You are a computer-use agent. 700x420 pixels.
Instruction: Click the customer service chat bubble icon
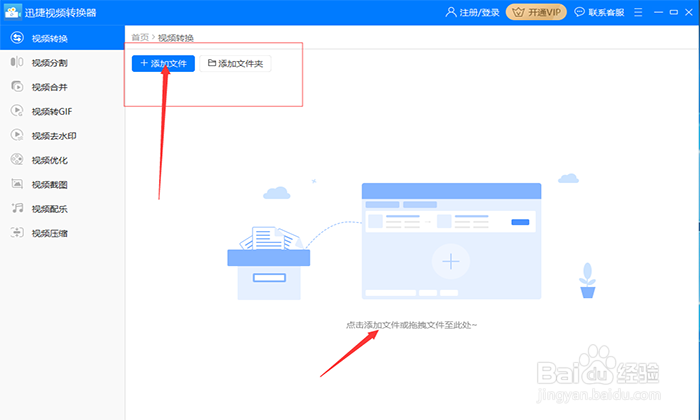click(x=579, y=12)
